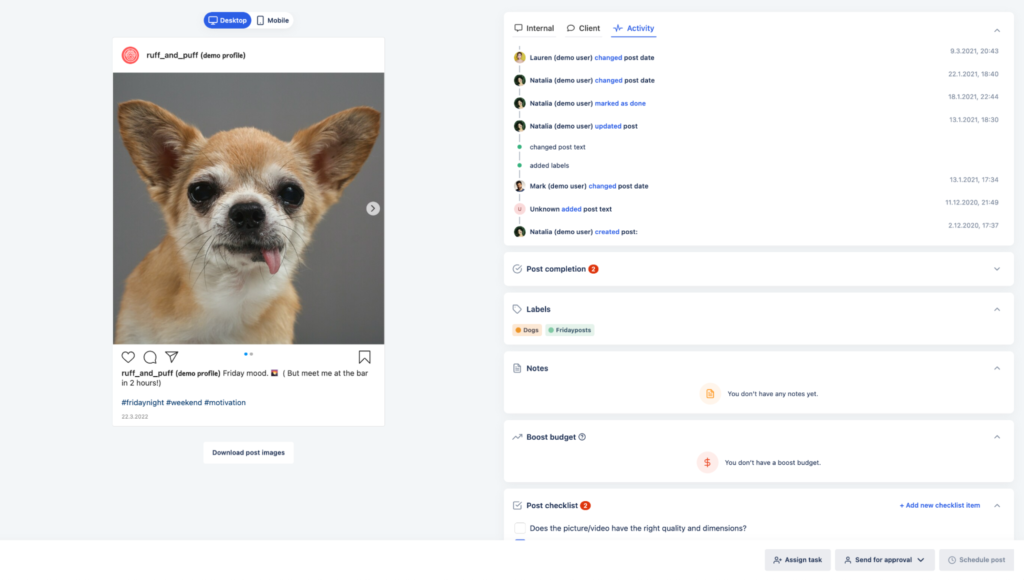1024x580 pixels.
Task: Open the Internal tab
Action: pos(534,28)
